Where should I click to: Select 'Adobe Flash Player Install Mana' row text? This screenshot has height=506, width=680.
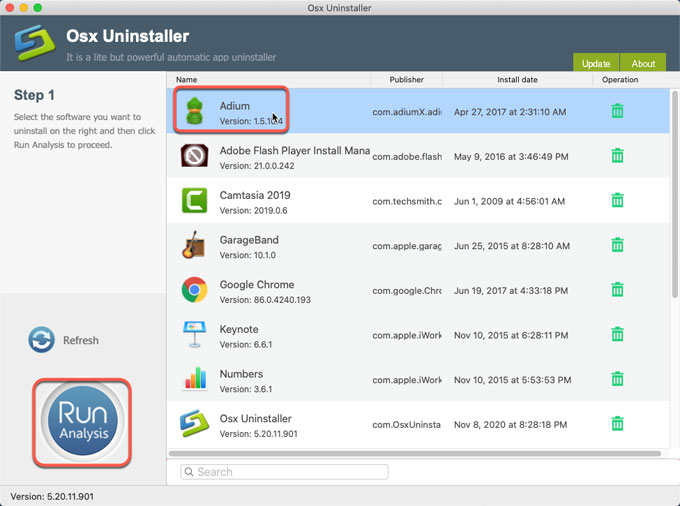(295, 150)
